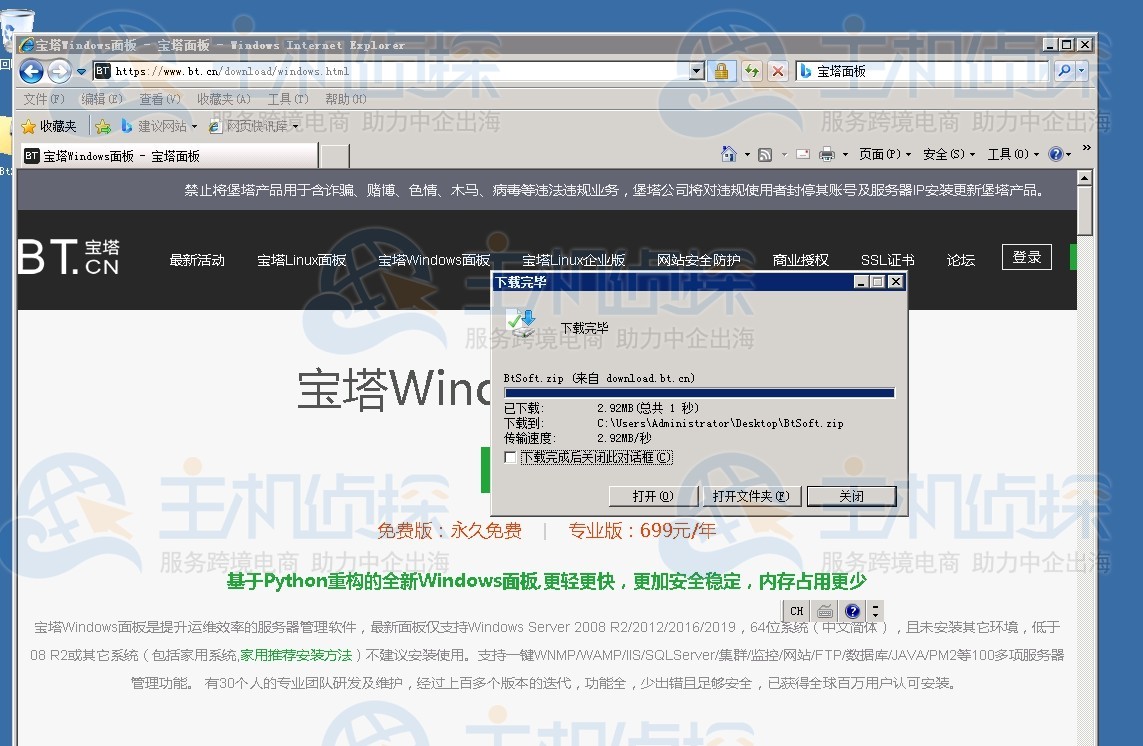Open the address bar history dropdown arrow
Image resolution: width=1143 pixels, height=746 pixels.
click(696, 71)
